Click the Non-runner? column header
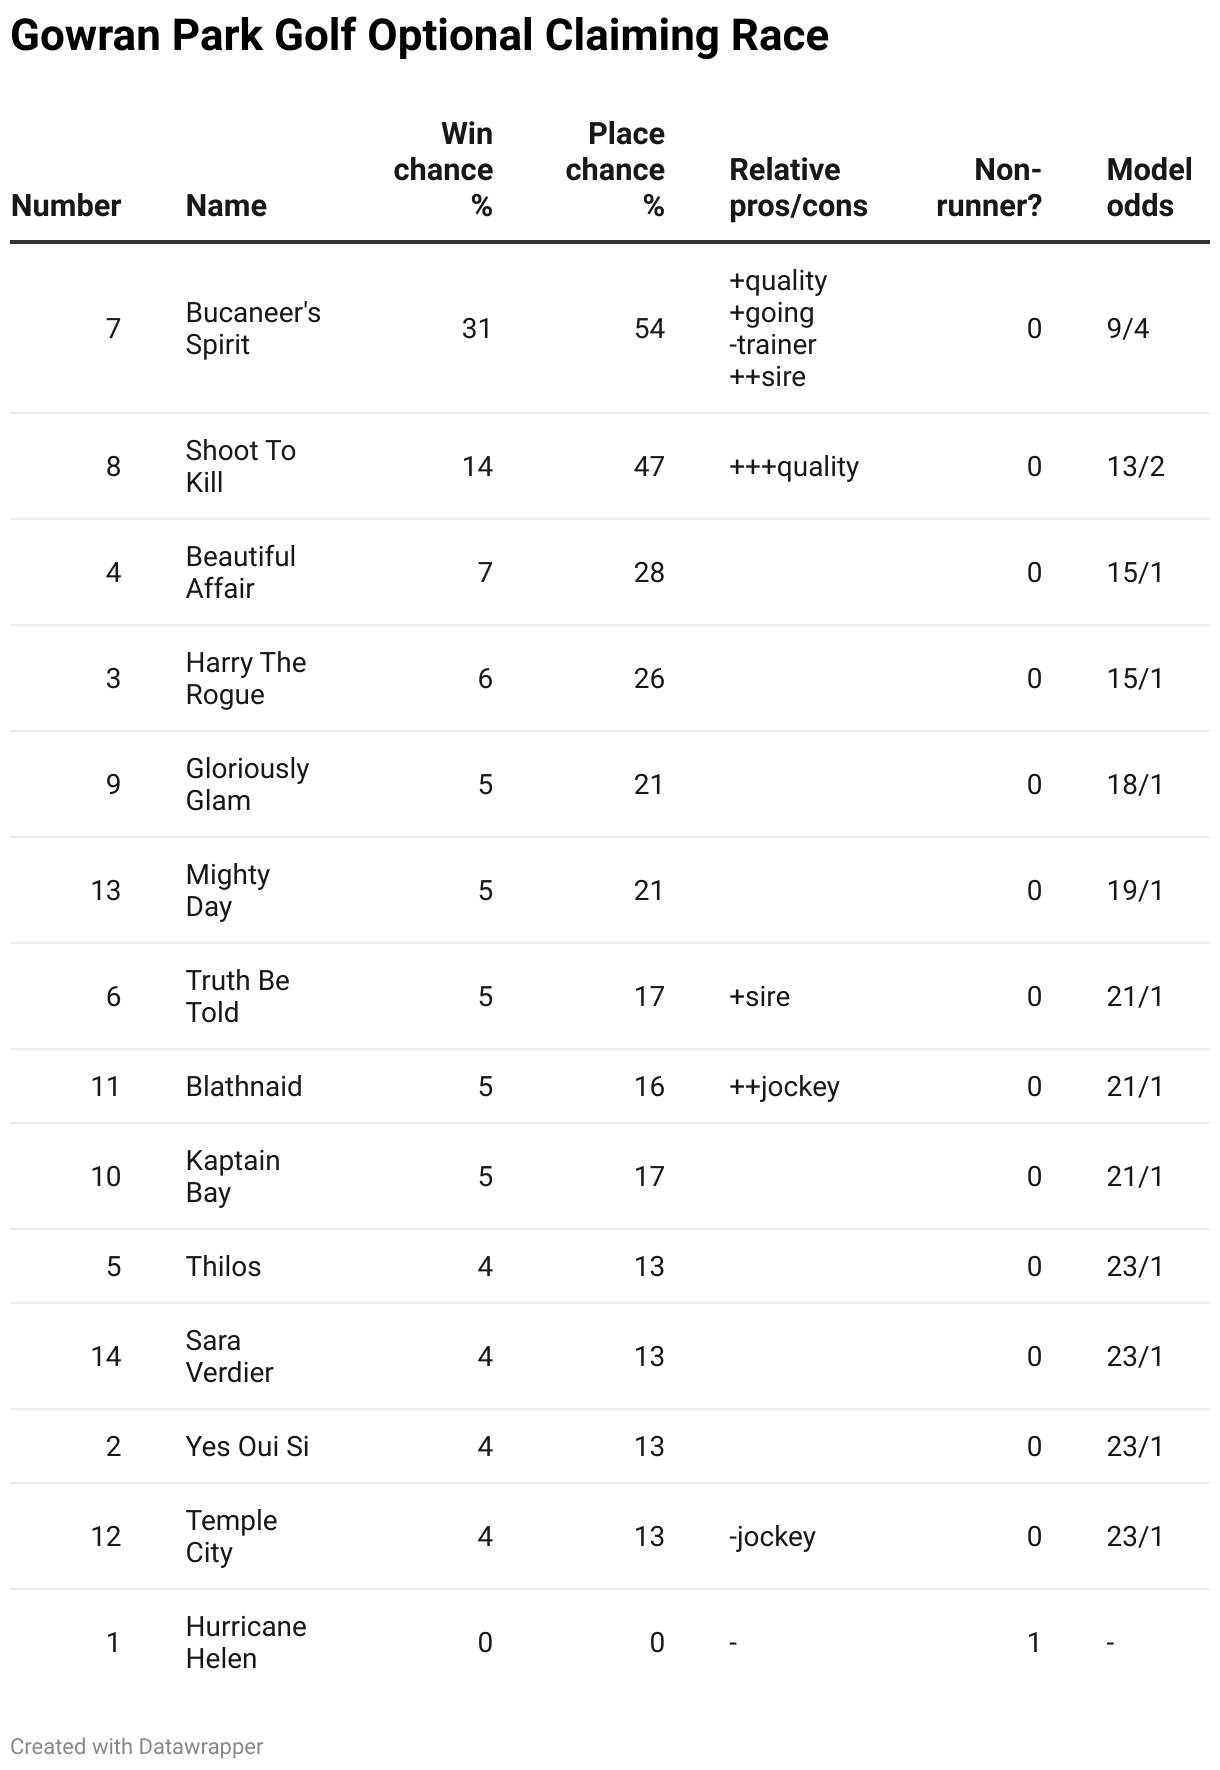1220x1770 pixels. 989,188
